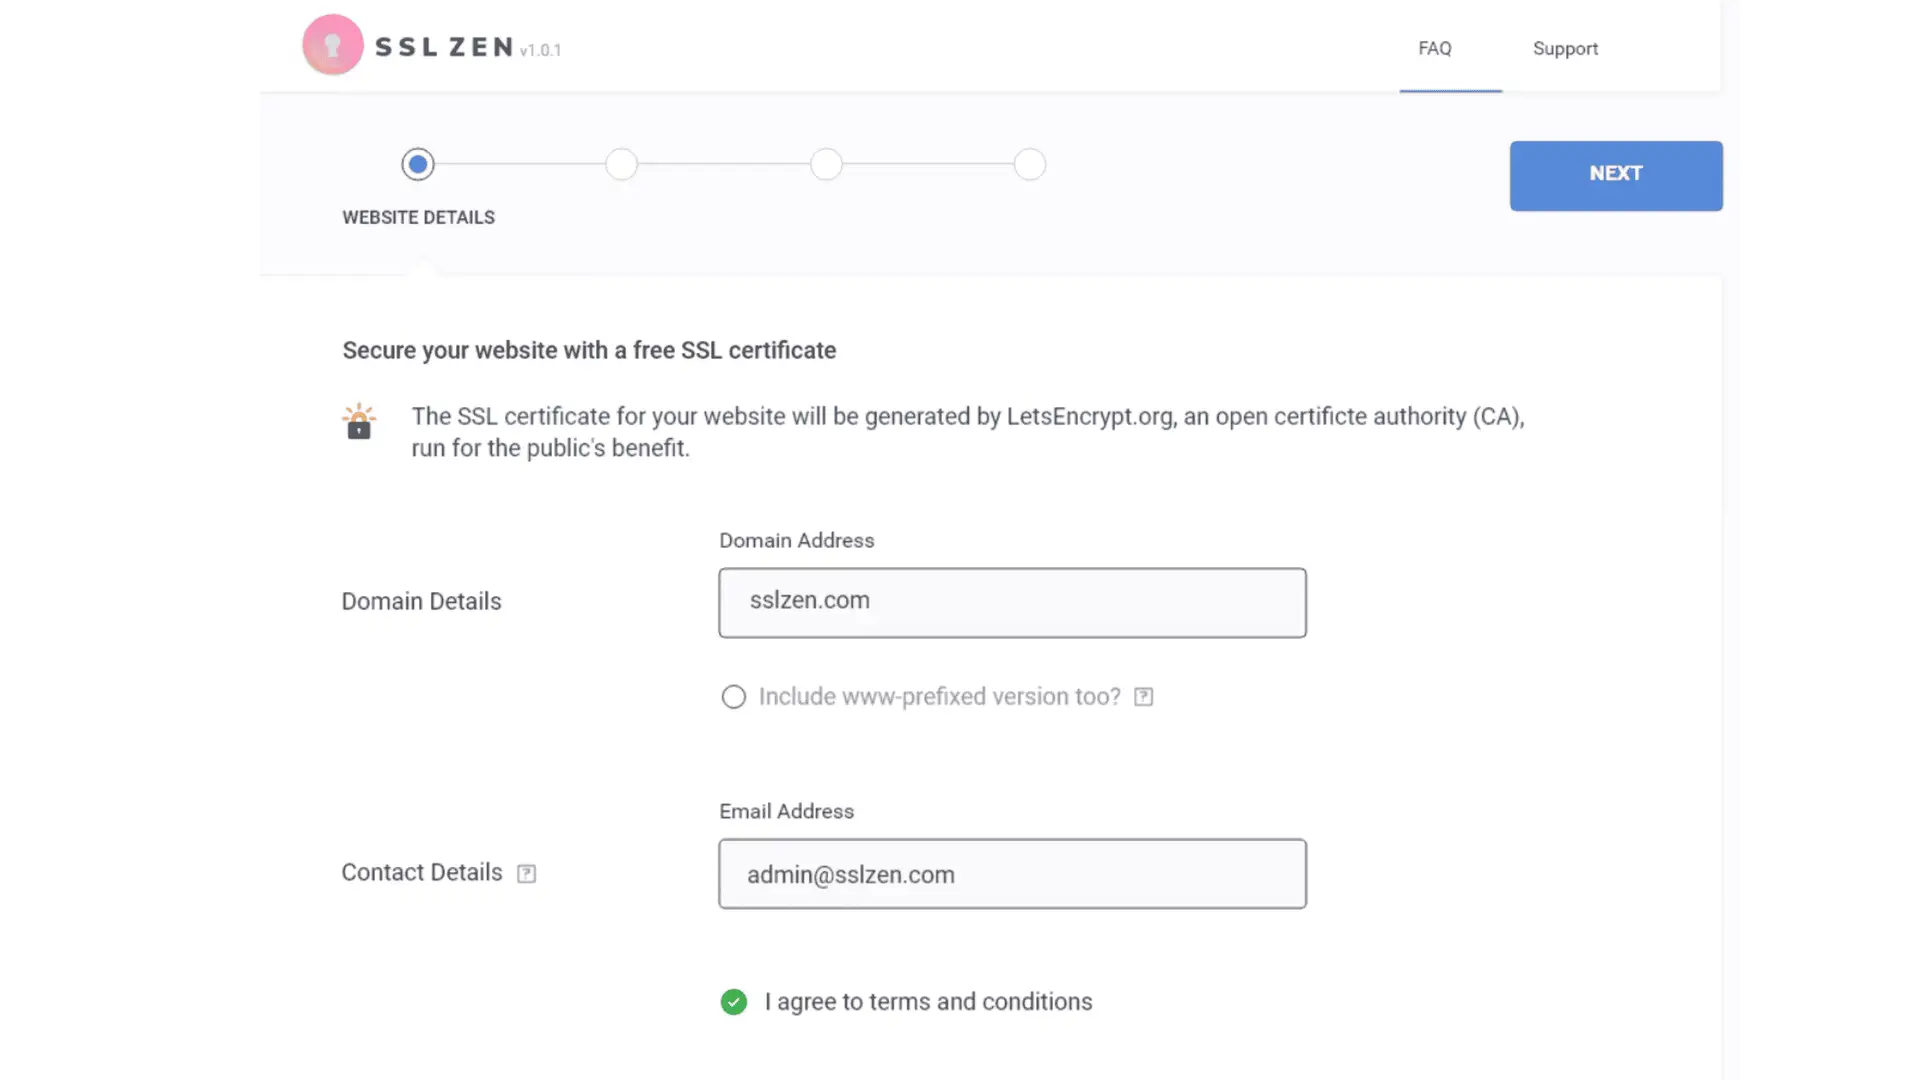Open help icon next to www-prefixed option
This screenshot has height=1080, width=1920.
click(1144, 697)
